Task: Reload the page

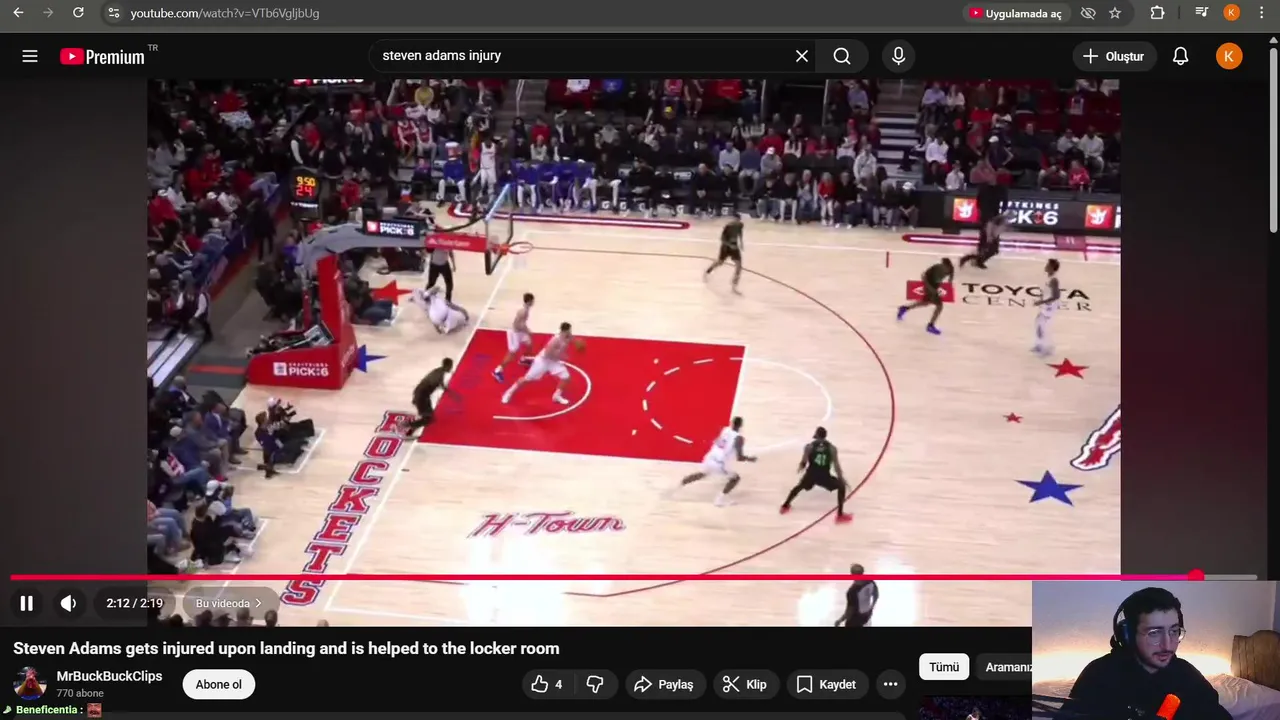Action: [x=78, y=13]
